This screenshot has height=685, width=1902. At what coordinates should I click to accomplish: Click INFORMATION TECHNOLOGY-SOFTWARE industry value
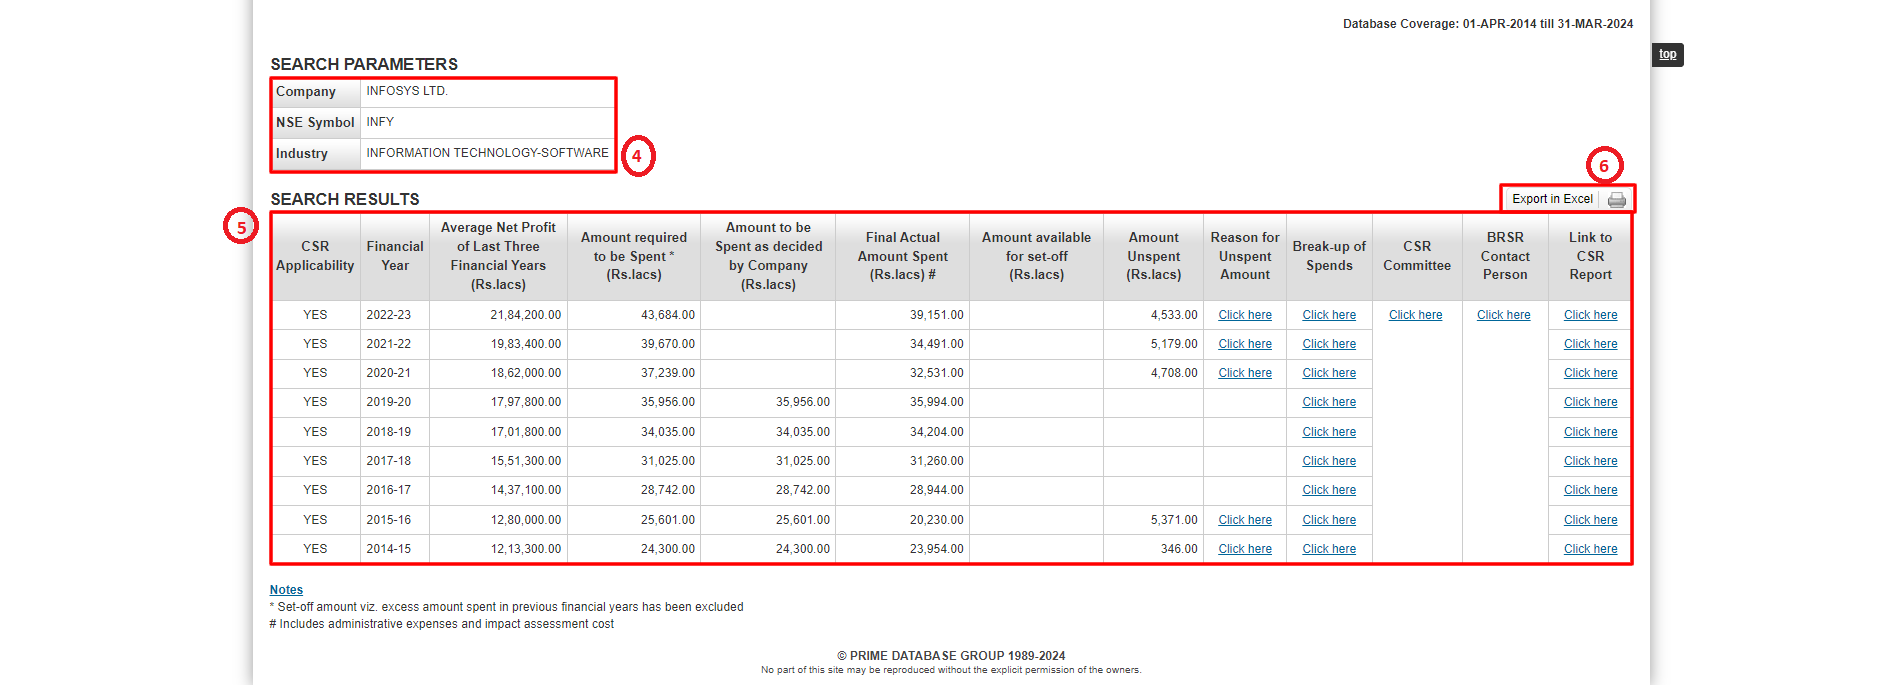click(x=487, y=153)
